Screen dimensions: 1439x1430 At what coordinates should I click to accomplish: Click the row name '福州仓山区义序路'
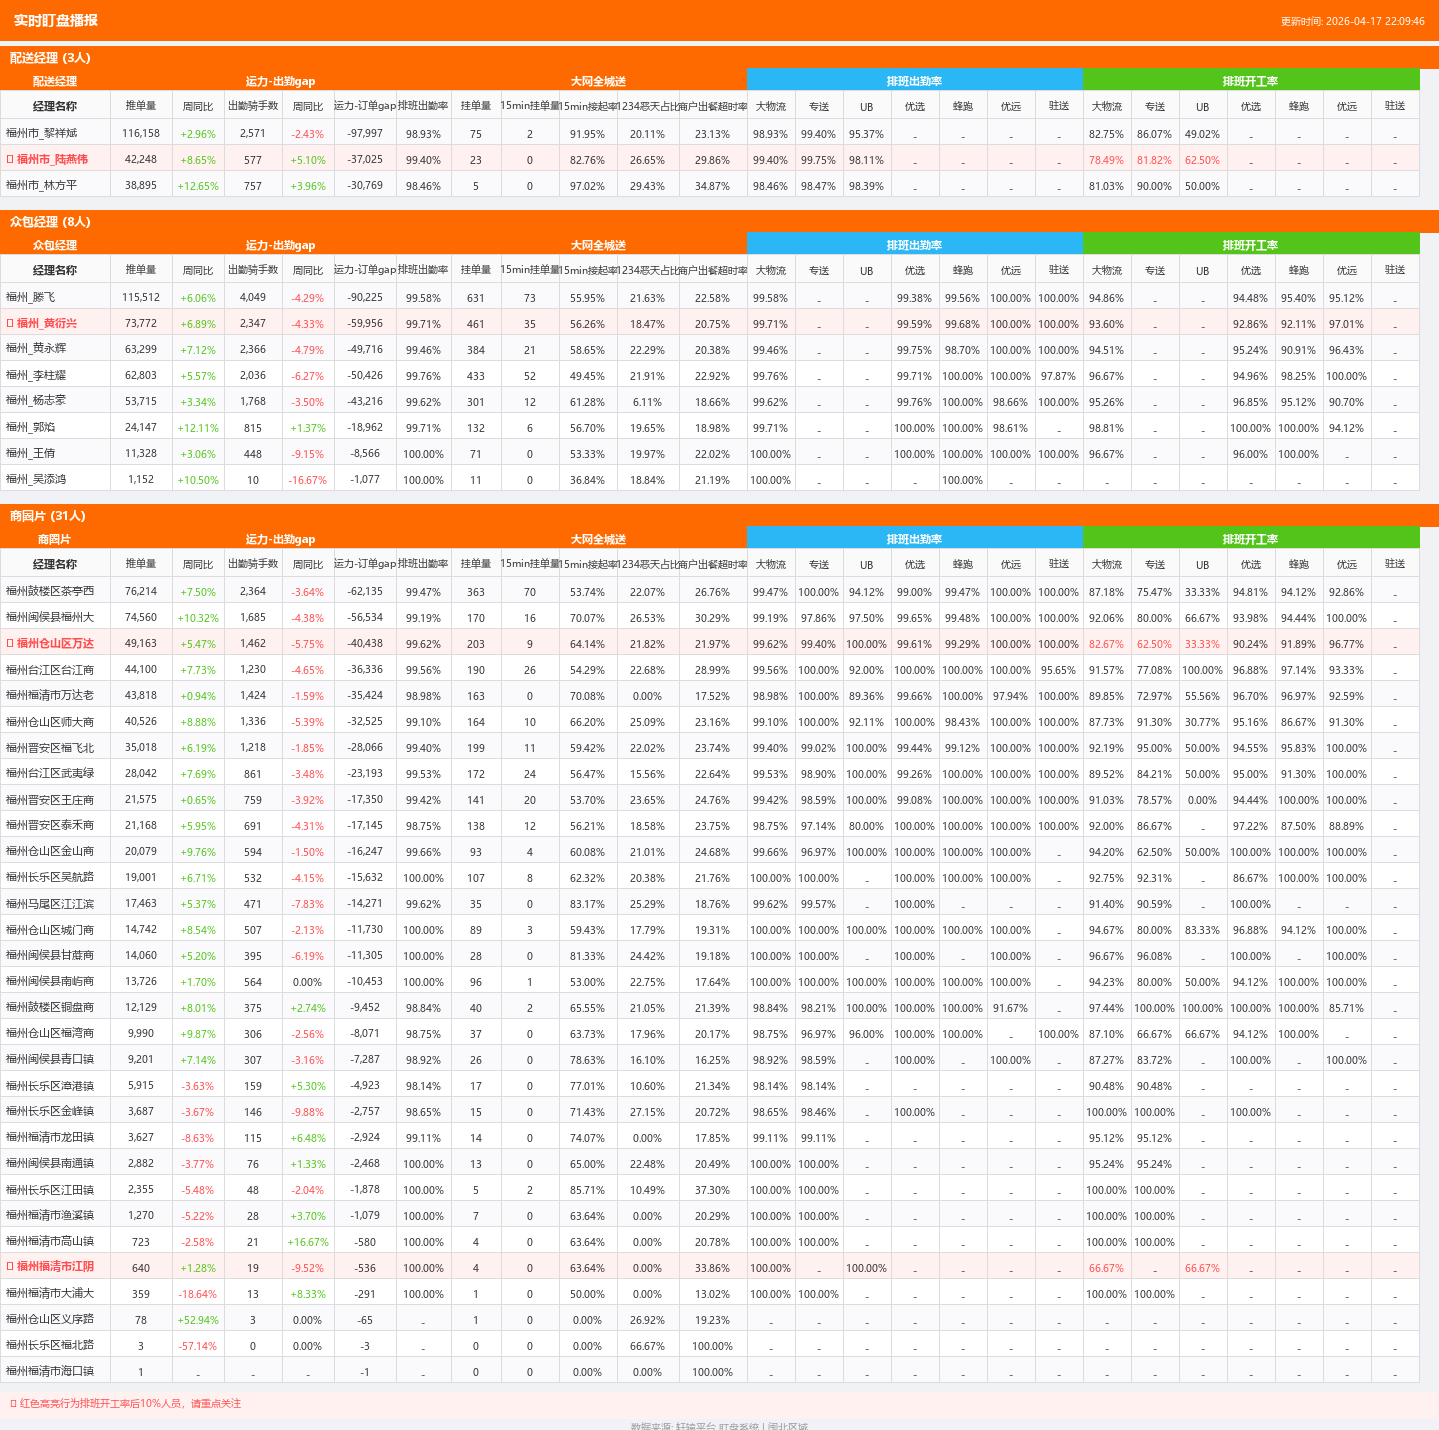[x=50, y=1319]
